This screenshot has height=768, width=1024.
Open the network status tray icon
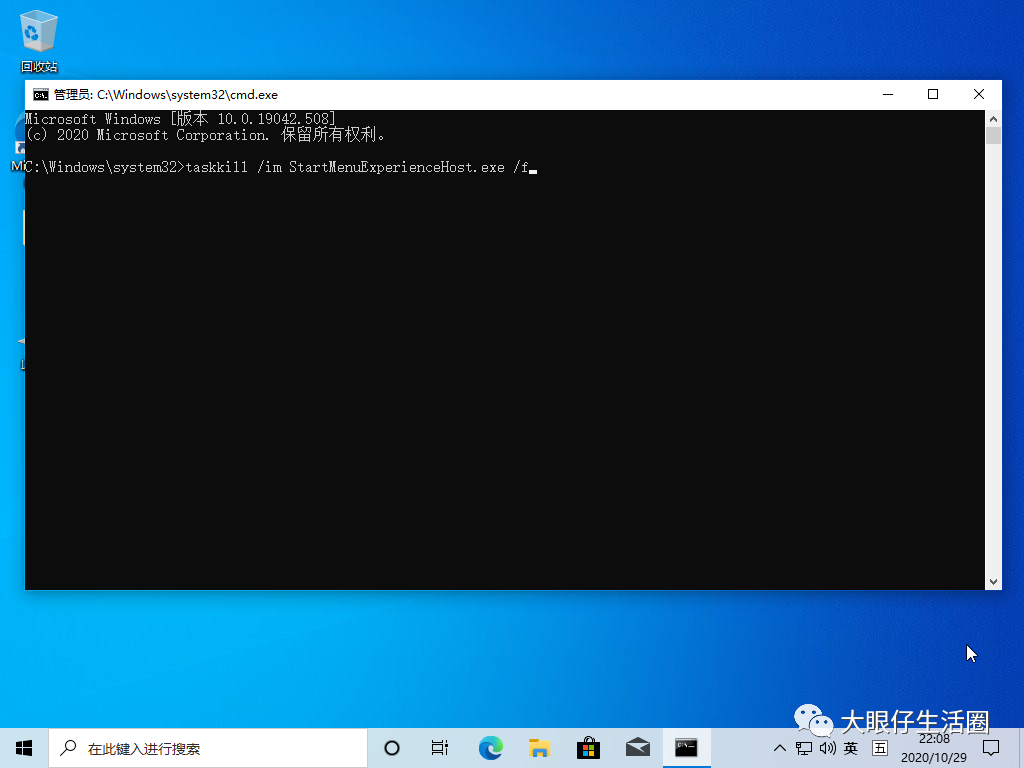(804, 748)
